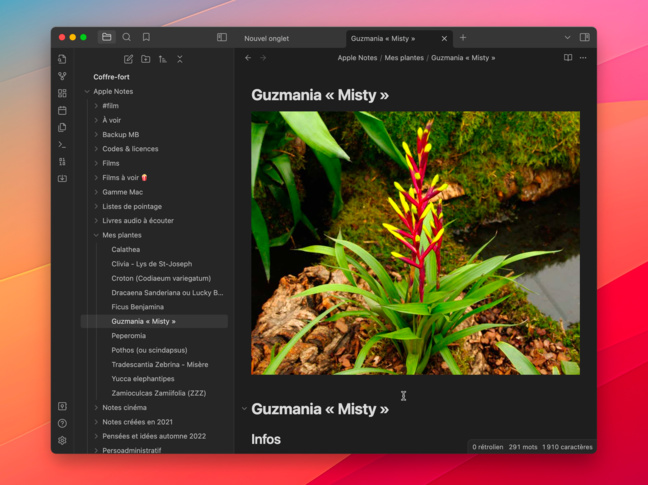648x485 pixels.
Task: Change sort order icon
Action: [162, 59]
